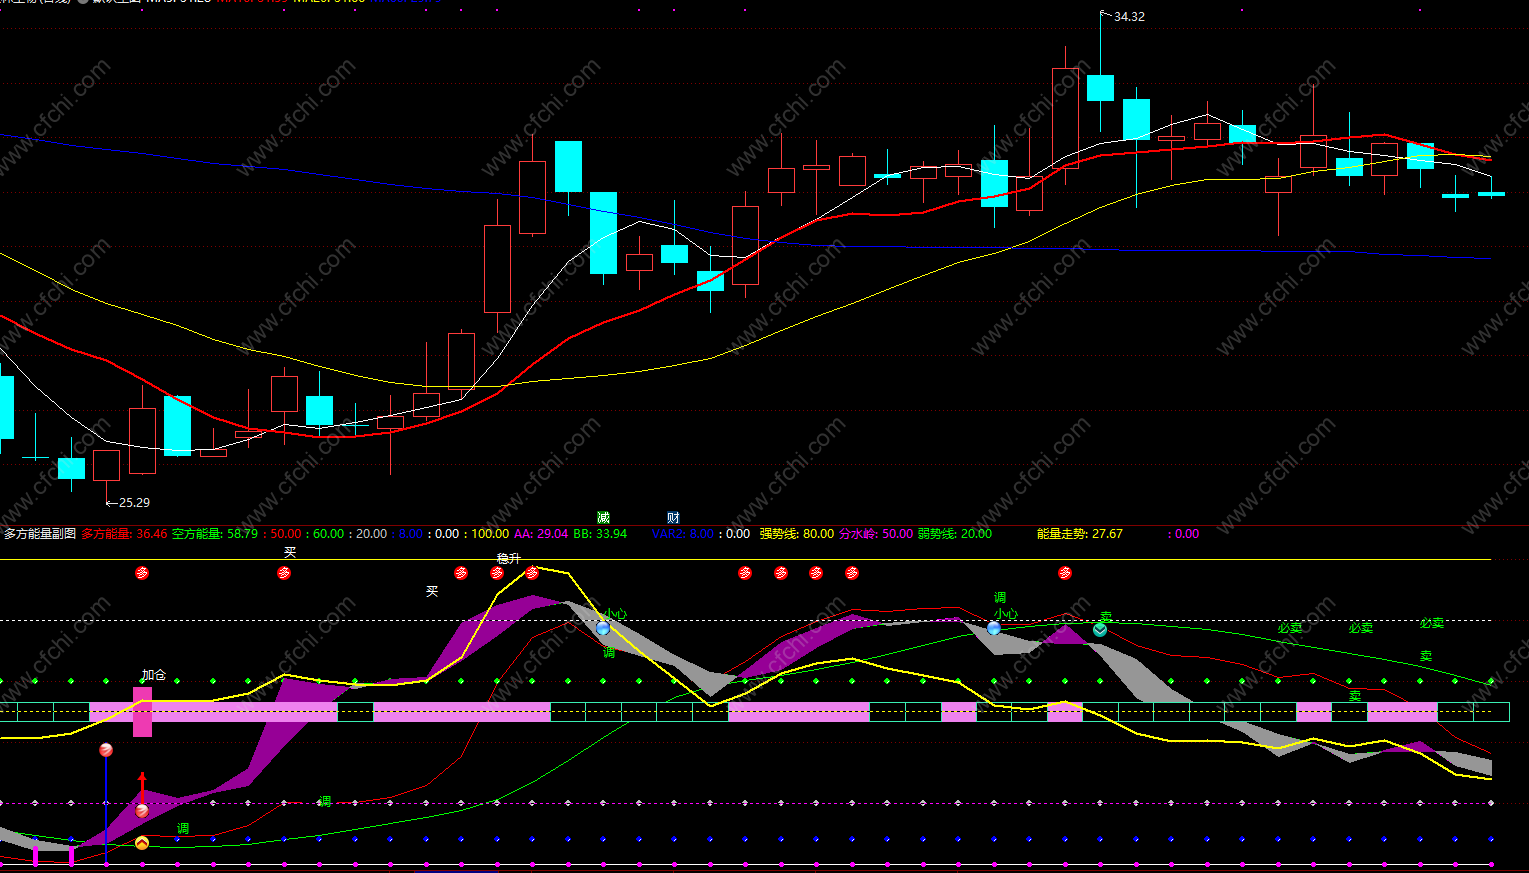
Task: Click the red ball atop the blue vertical line
Action: [x=106, y=749]
